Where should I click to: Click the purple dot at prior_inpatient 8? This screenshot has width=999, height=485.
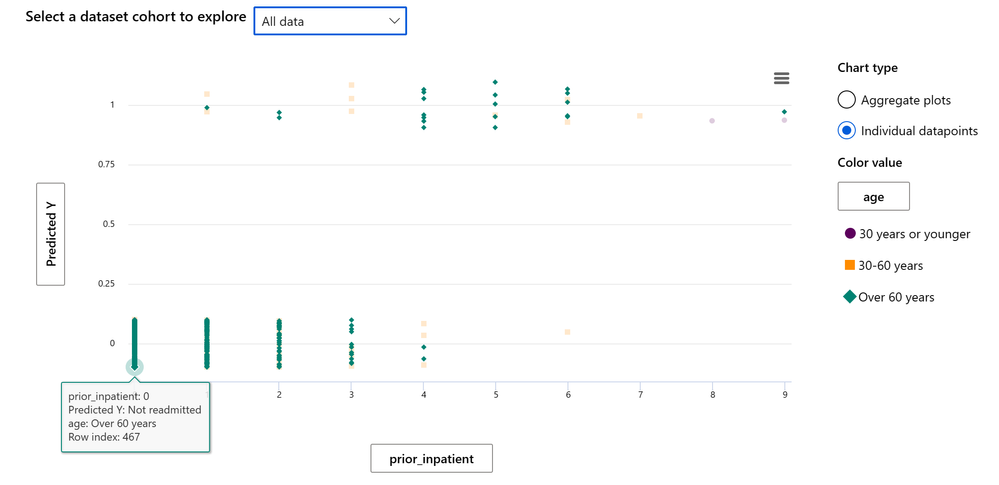[712, 120]
